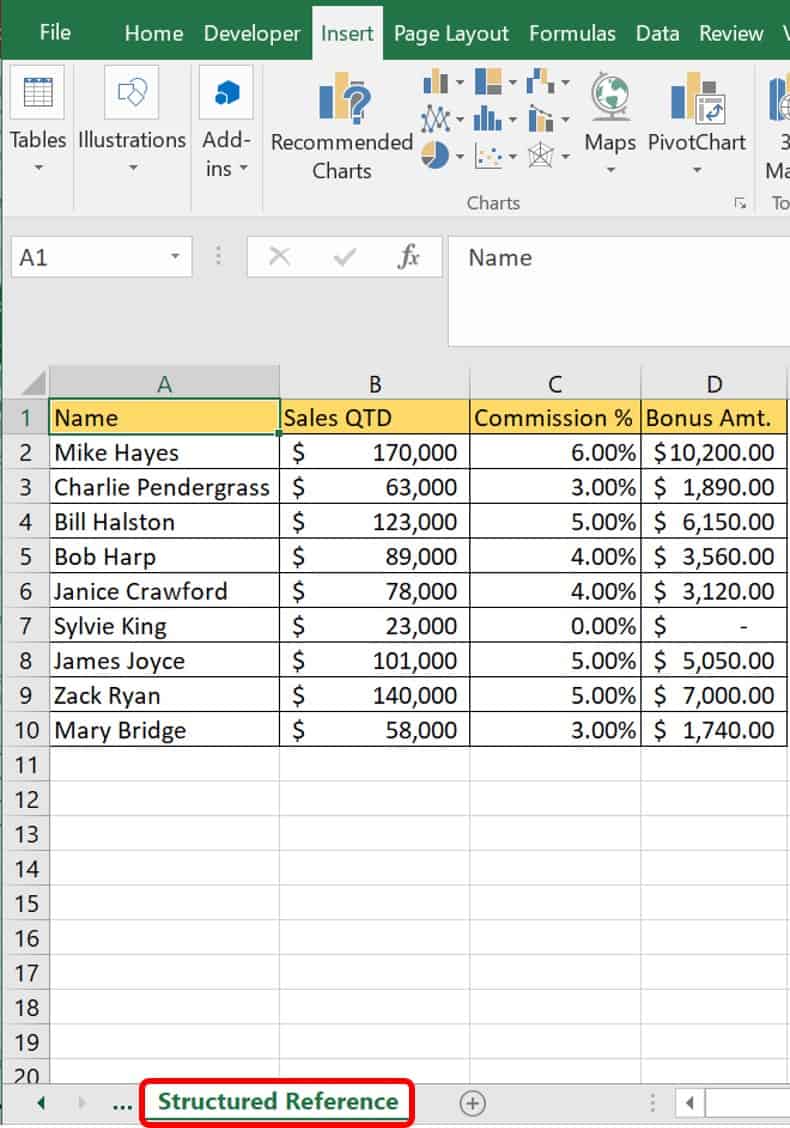Open the Formulas ribbon tab
790x1128 pixels.
pyautogui.click(x=572, y=33)
